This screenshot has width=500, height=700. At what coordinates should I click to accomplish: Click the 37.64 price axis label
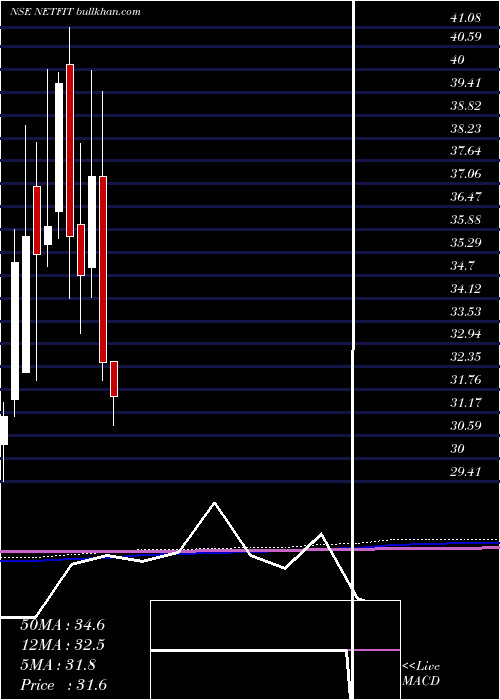(x=465, y=150)
